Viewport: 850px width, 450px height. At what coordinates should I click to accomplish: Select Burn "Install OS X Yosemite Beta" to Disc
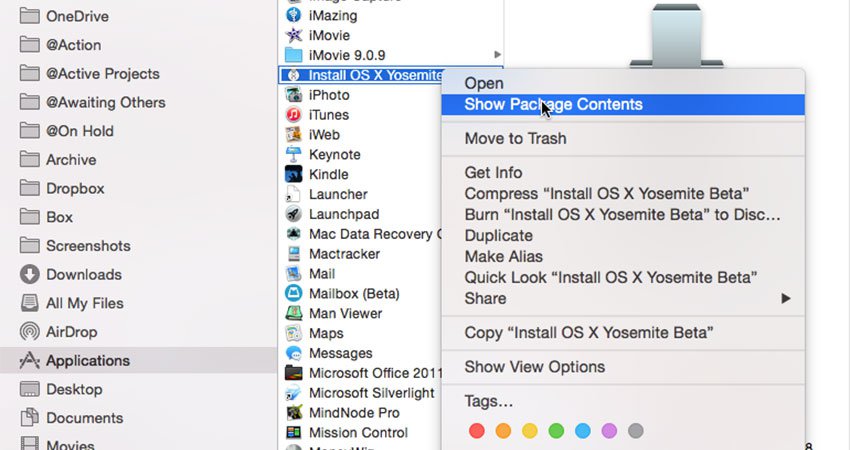[623, 215]
